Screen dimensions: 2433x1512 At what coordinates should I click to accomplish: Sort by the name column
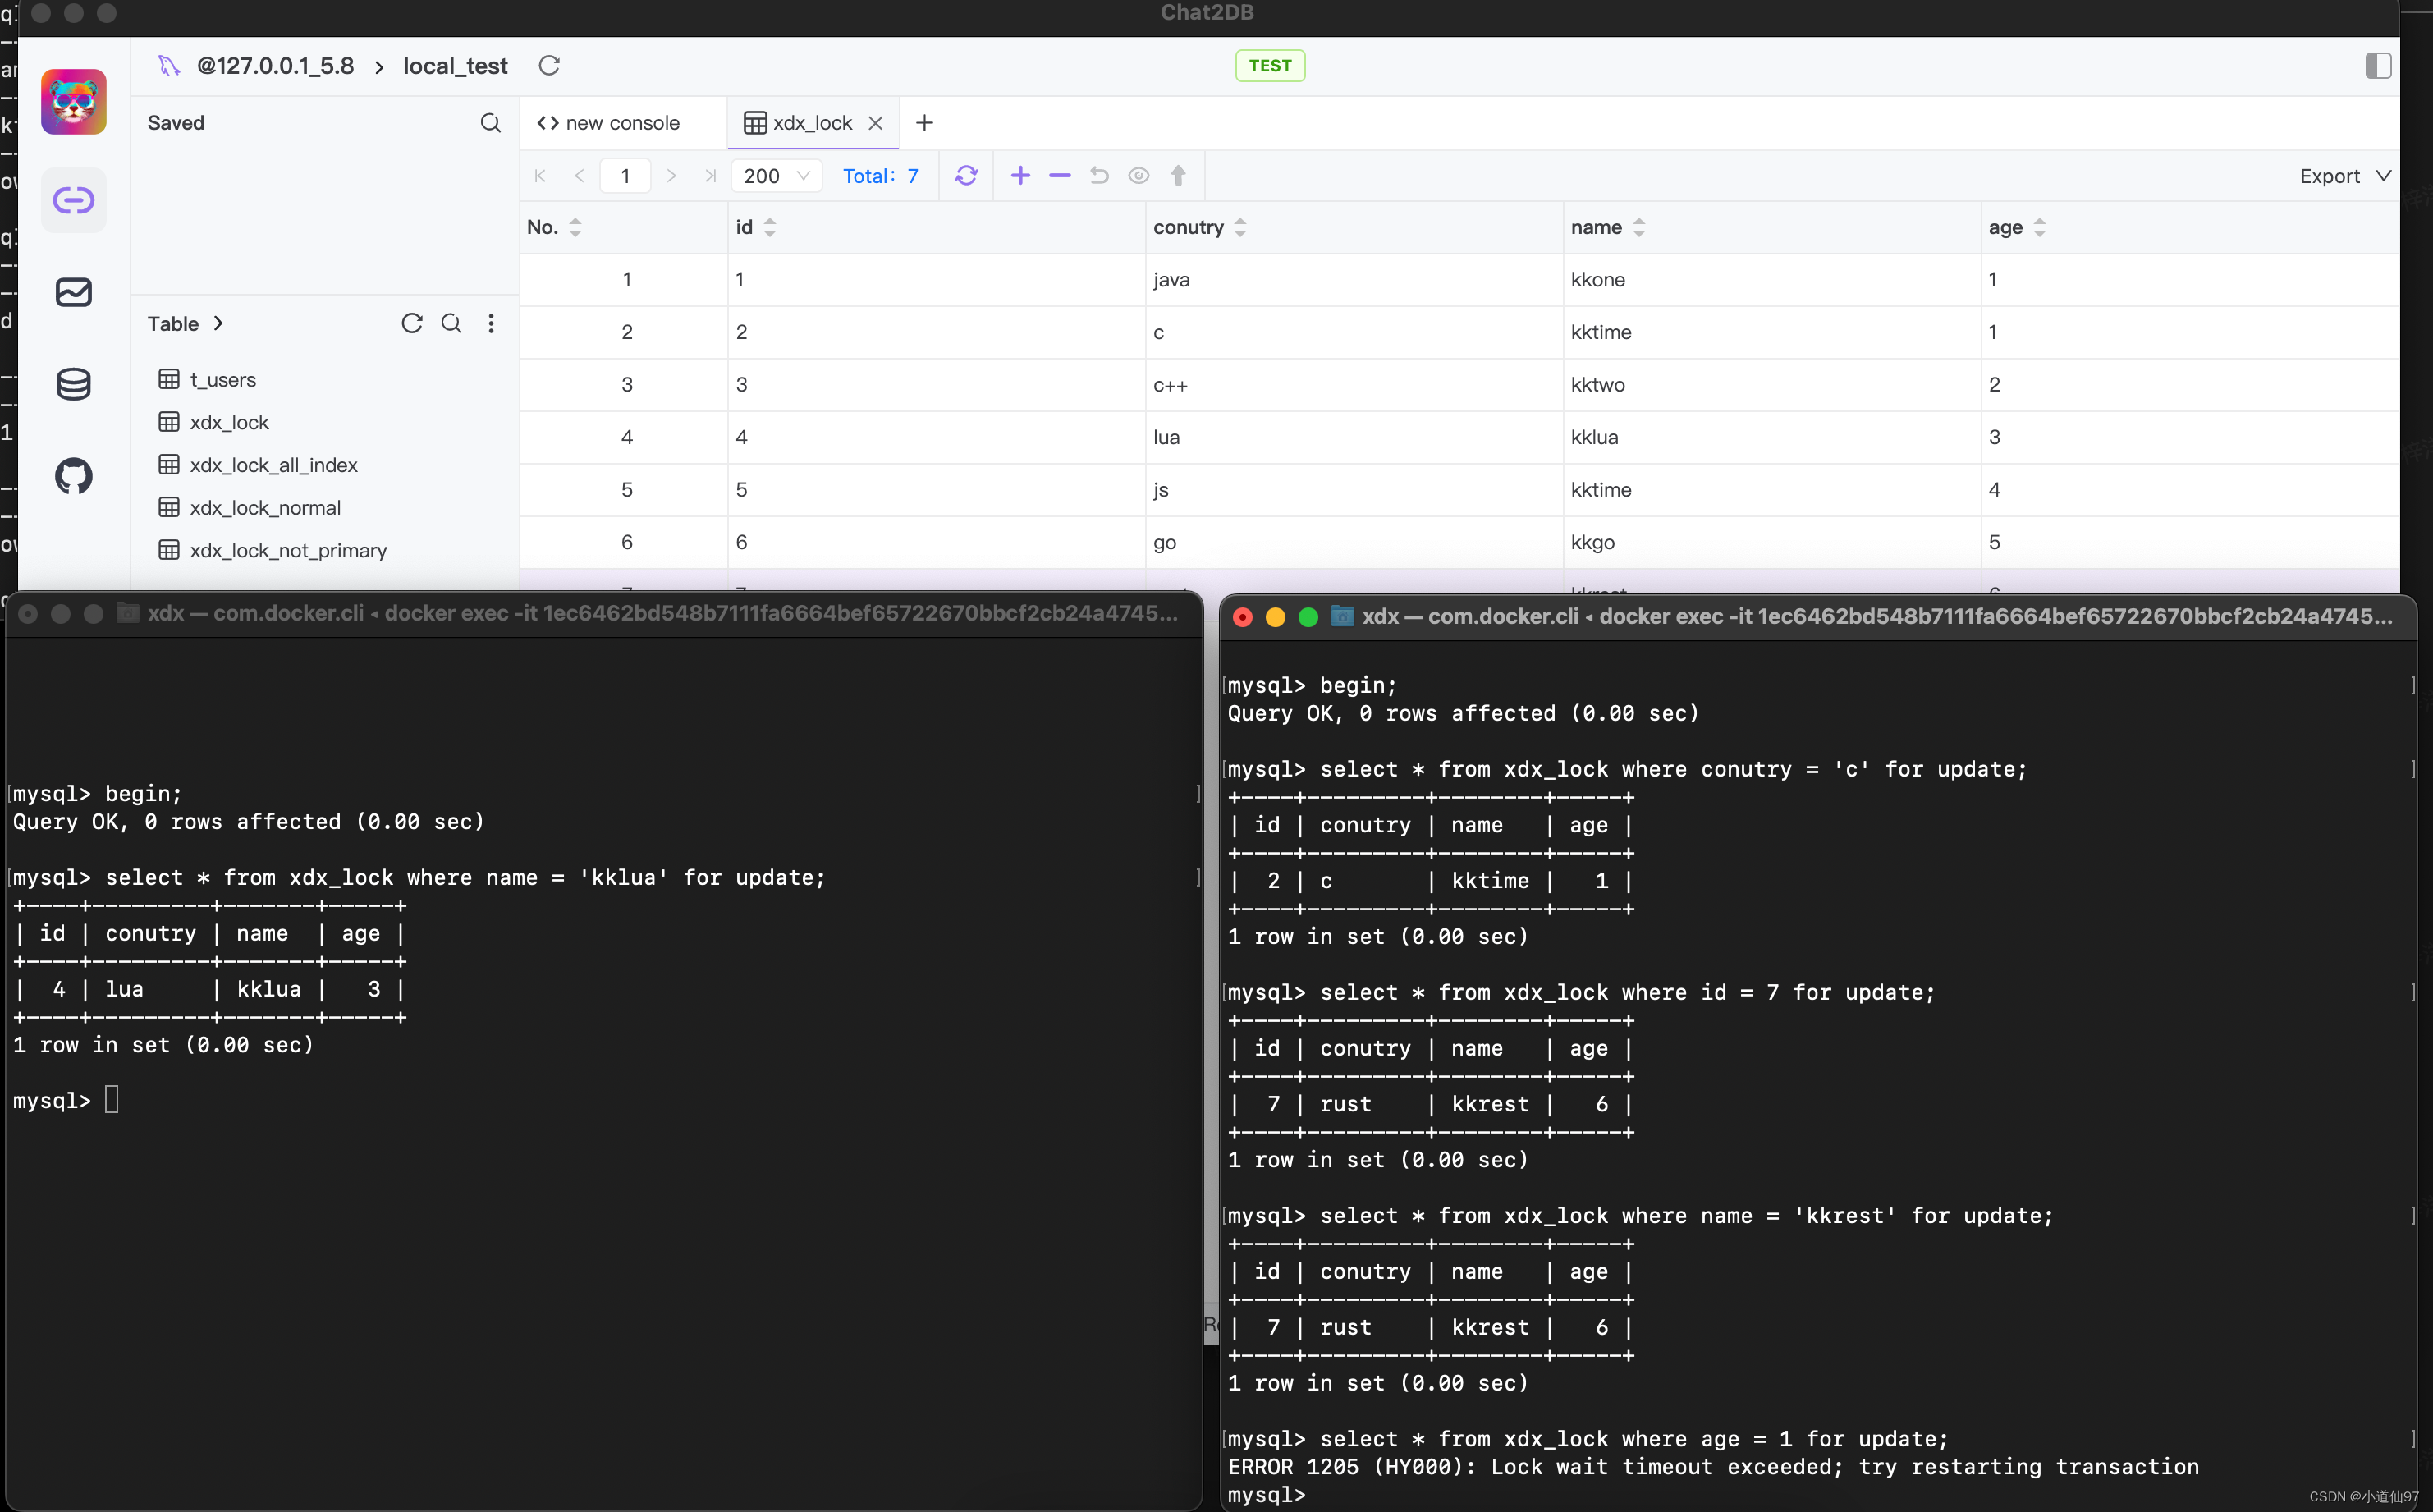pos(1639,227)
